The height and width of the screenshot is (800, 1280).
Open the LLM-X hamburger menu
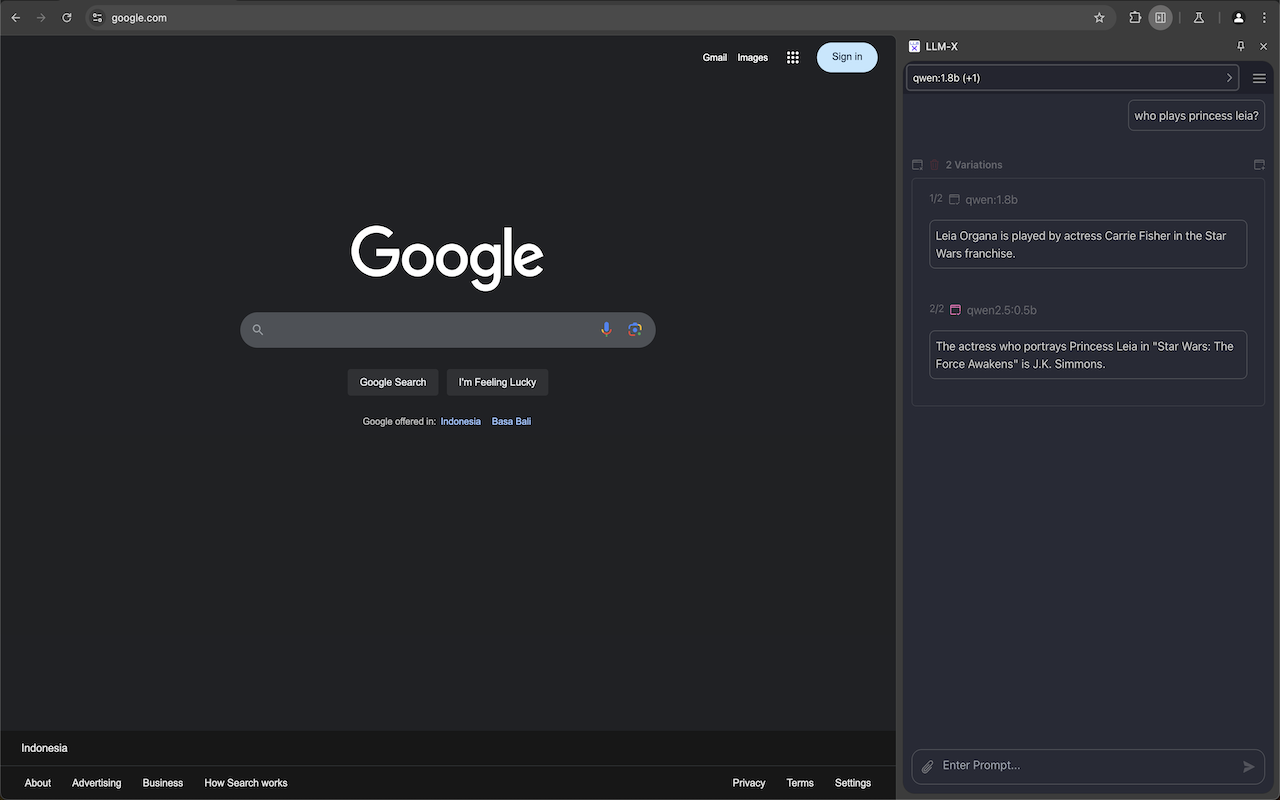coord(1259,78)
